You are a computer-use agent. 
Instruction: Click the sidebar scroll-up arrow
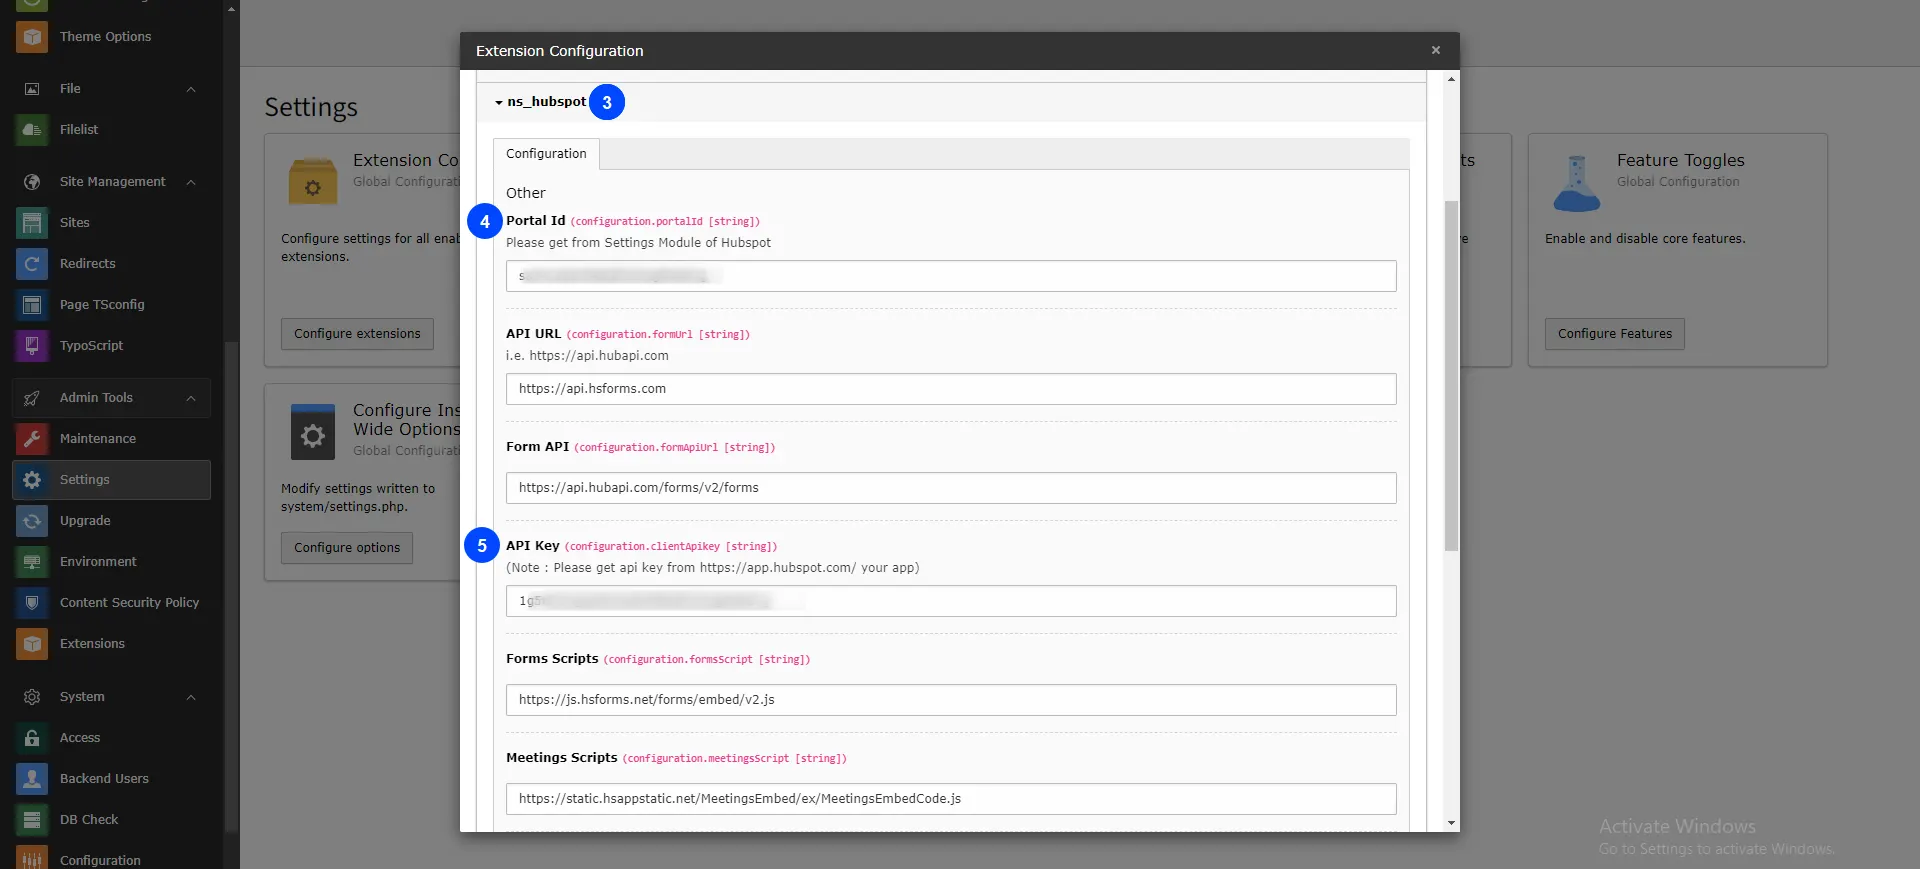232,9
